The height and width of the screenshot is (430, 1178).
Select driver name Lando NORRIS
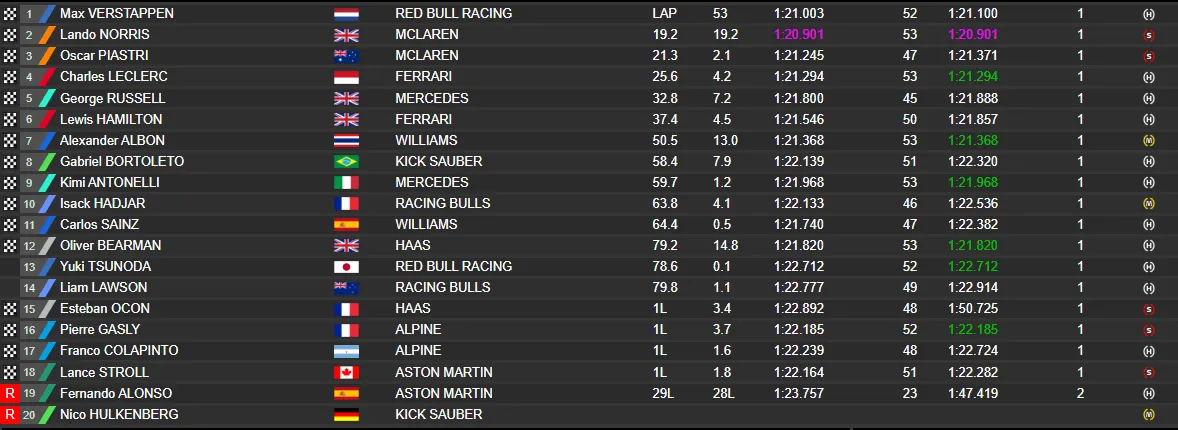coord(104,35)
